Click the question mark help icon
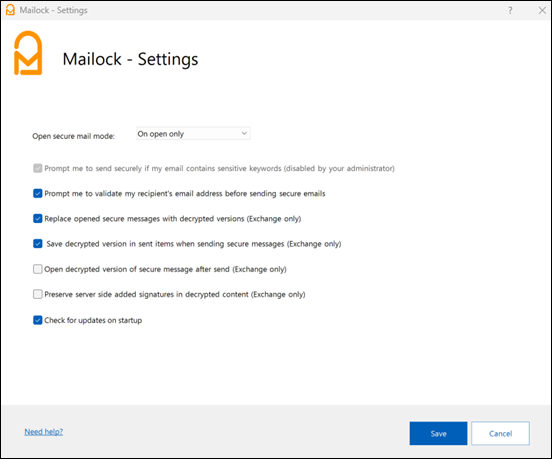 (510, 11)
